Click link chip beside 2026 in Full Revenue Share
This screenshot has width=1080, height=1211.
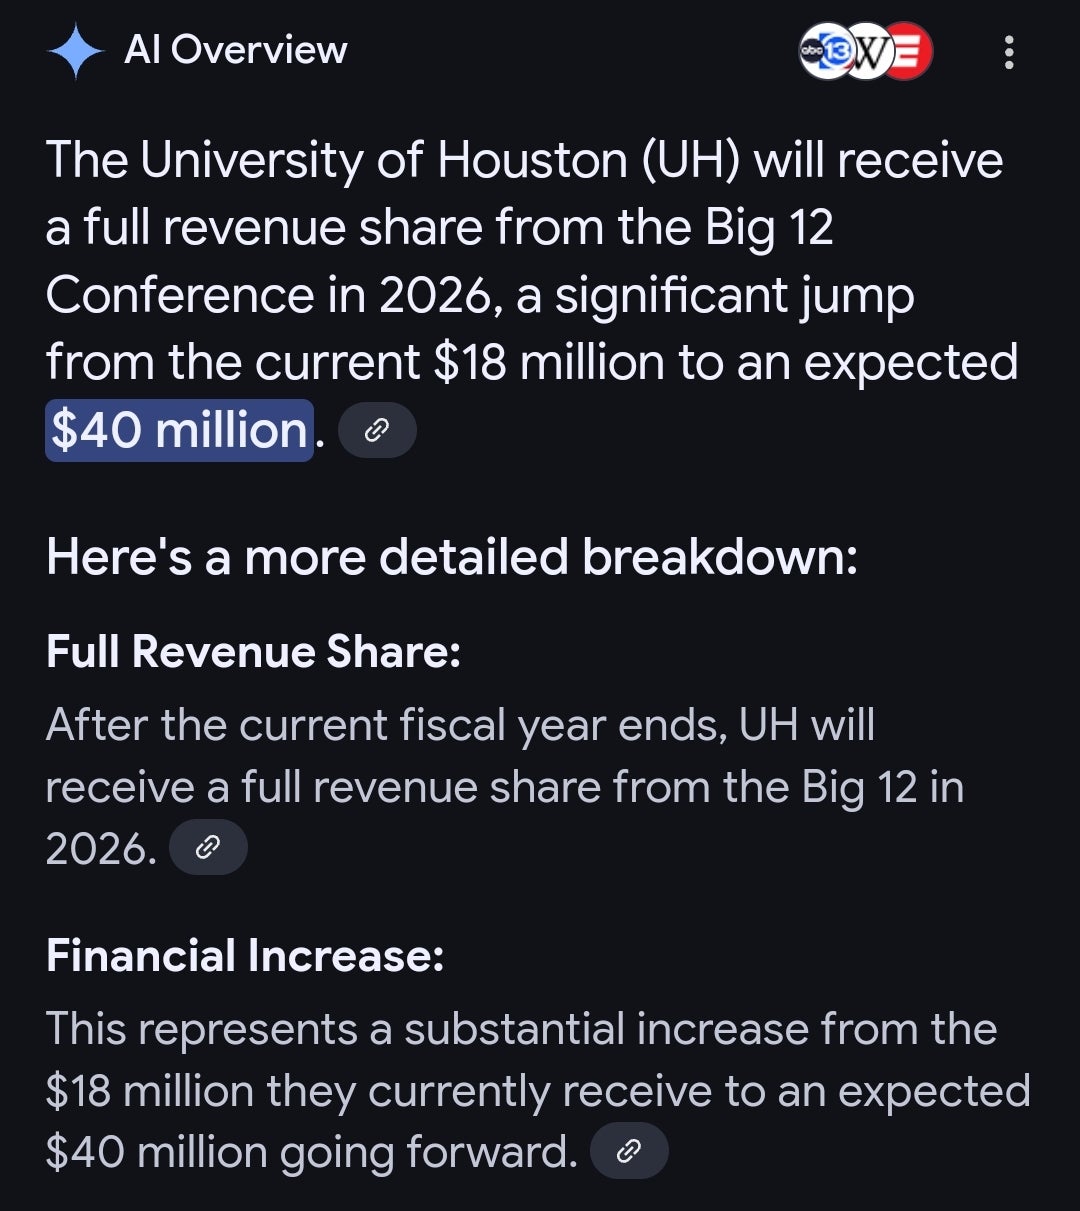[x=208, y=848]
